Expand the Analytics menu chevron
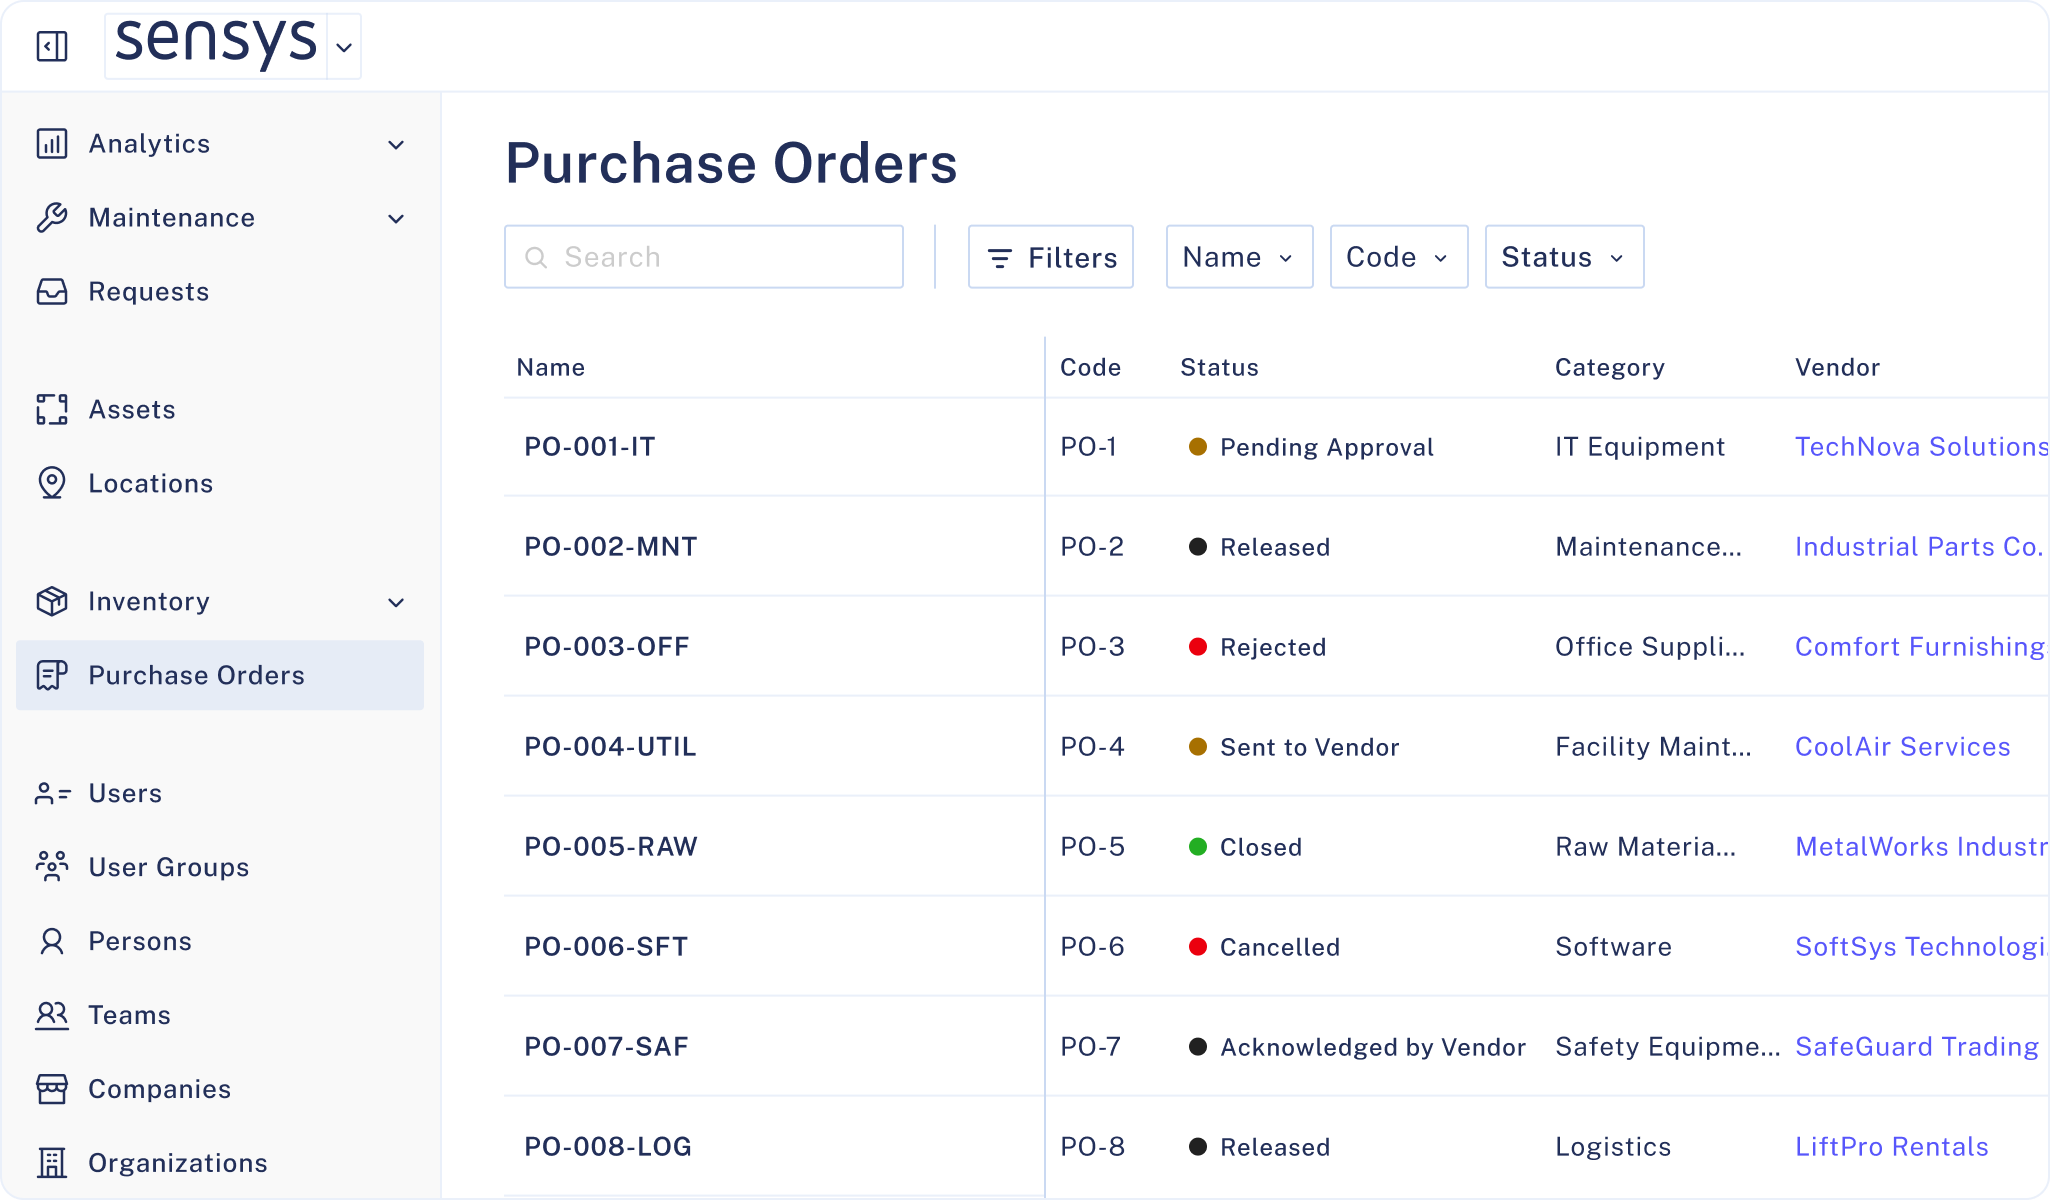The image size is (2050, 1200). [x=396, y=145]
